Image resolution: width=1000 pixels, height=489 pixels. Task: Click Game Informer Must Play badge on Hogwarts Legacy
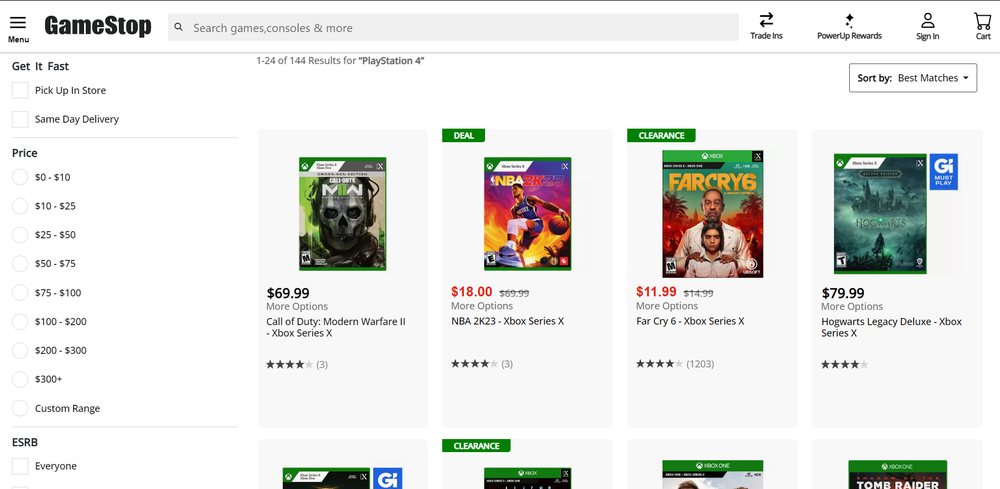coord(943,172)
